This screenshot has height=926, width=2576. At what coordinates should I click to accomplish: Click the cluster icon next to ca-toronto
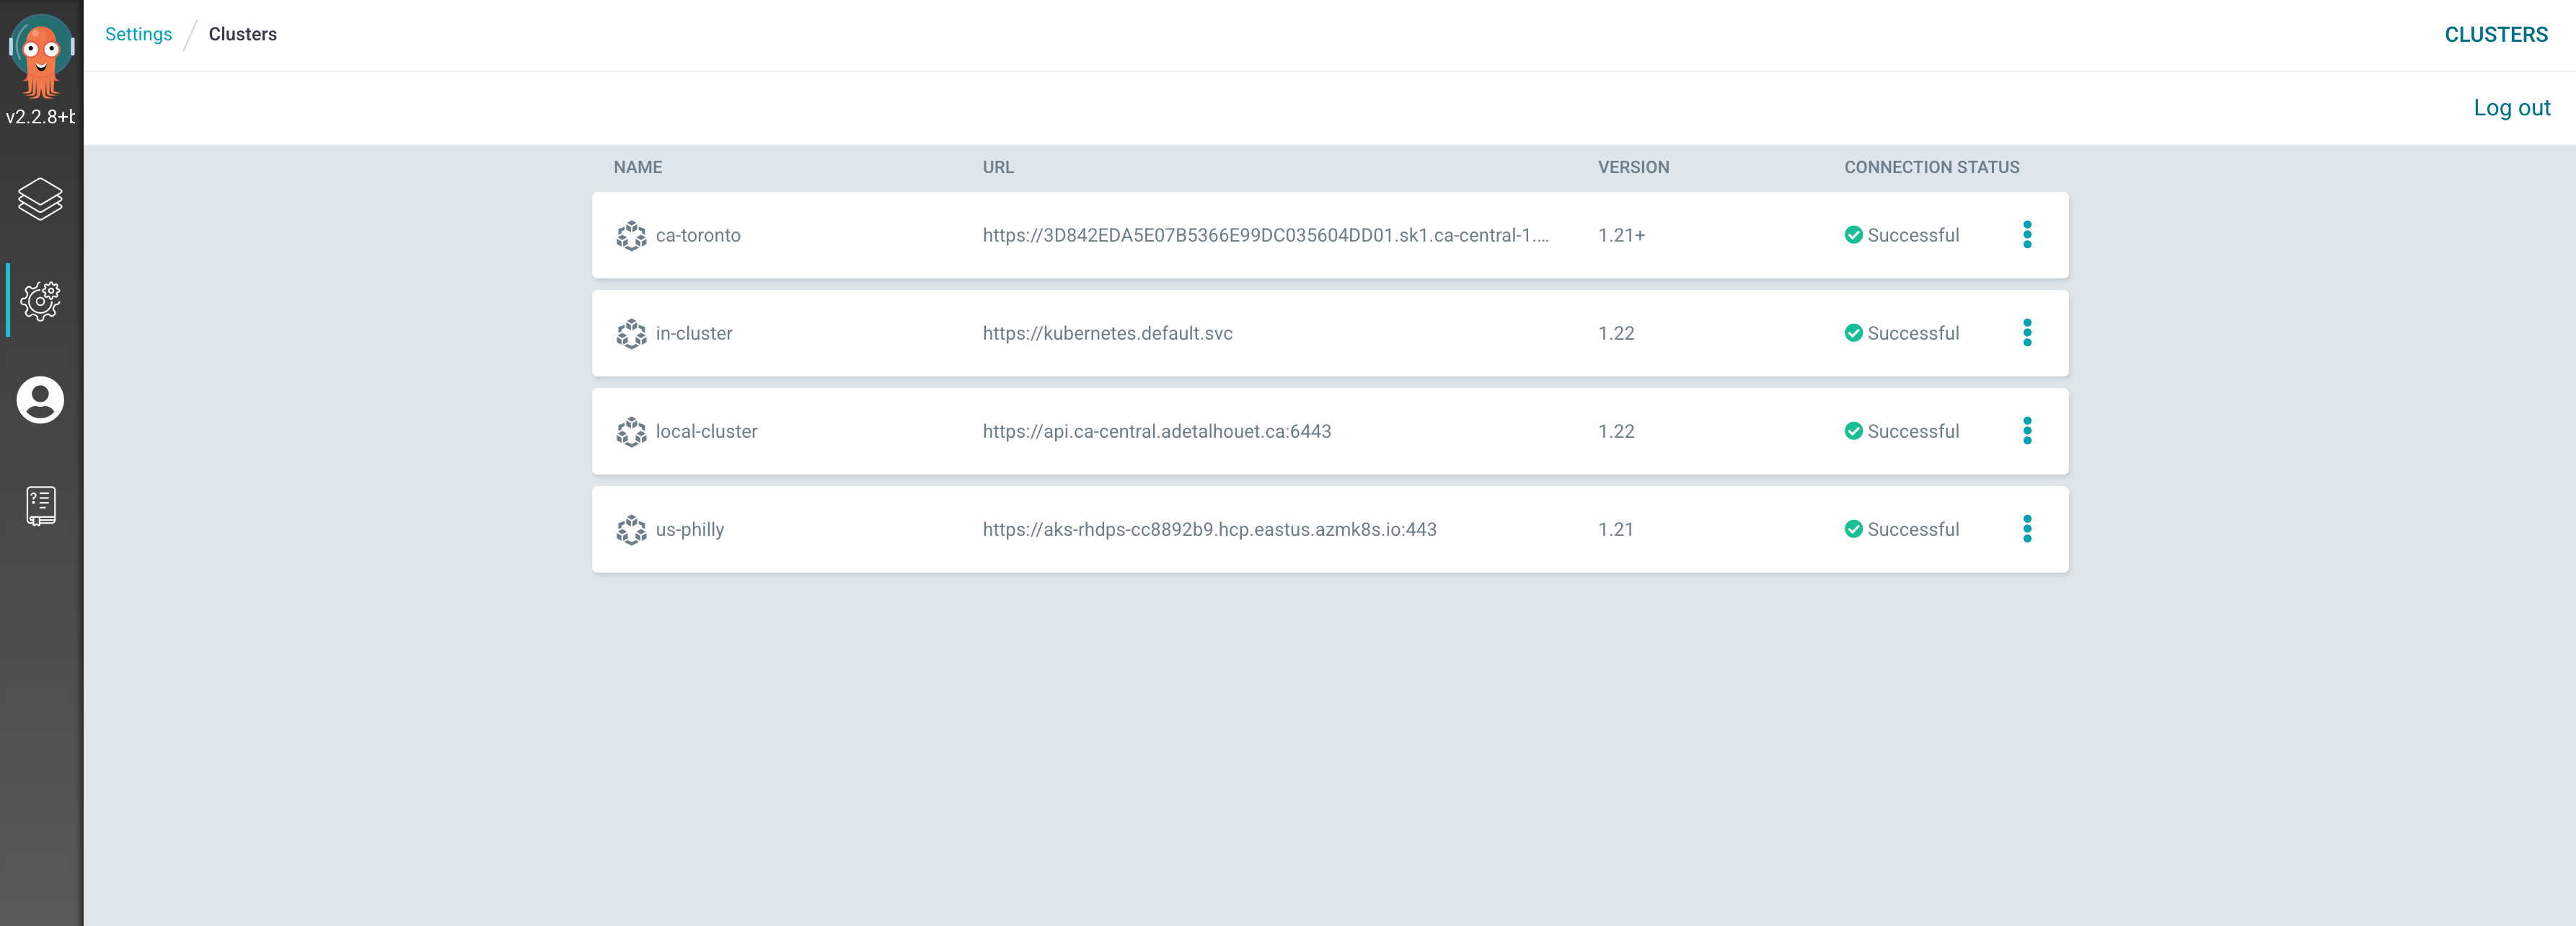[x=631, y=236]
